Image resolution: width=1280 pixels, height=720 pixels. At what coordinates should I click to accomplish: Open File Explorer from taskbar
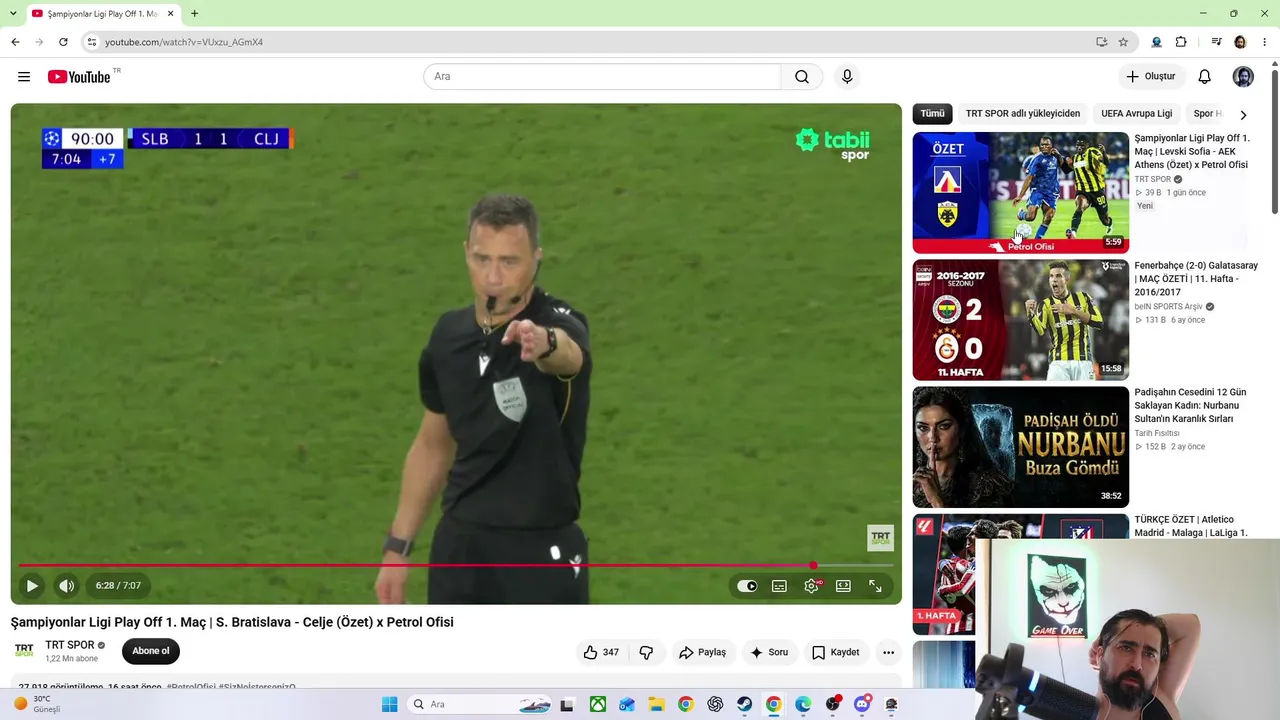[x=656, y=705]
